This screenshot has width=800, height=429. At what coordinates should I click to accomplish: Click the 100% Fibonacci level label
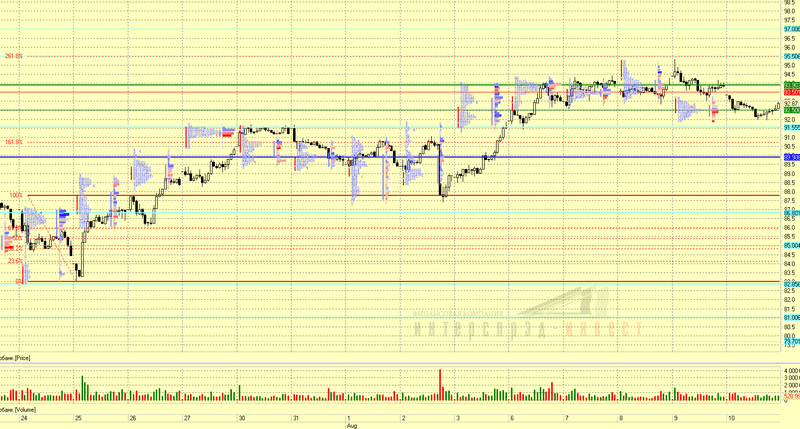click(16, 195)
